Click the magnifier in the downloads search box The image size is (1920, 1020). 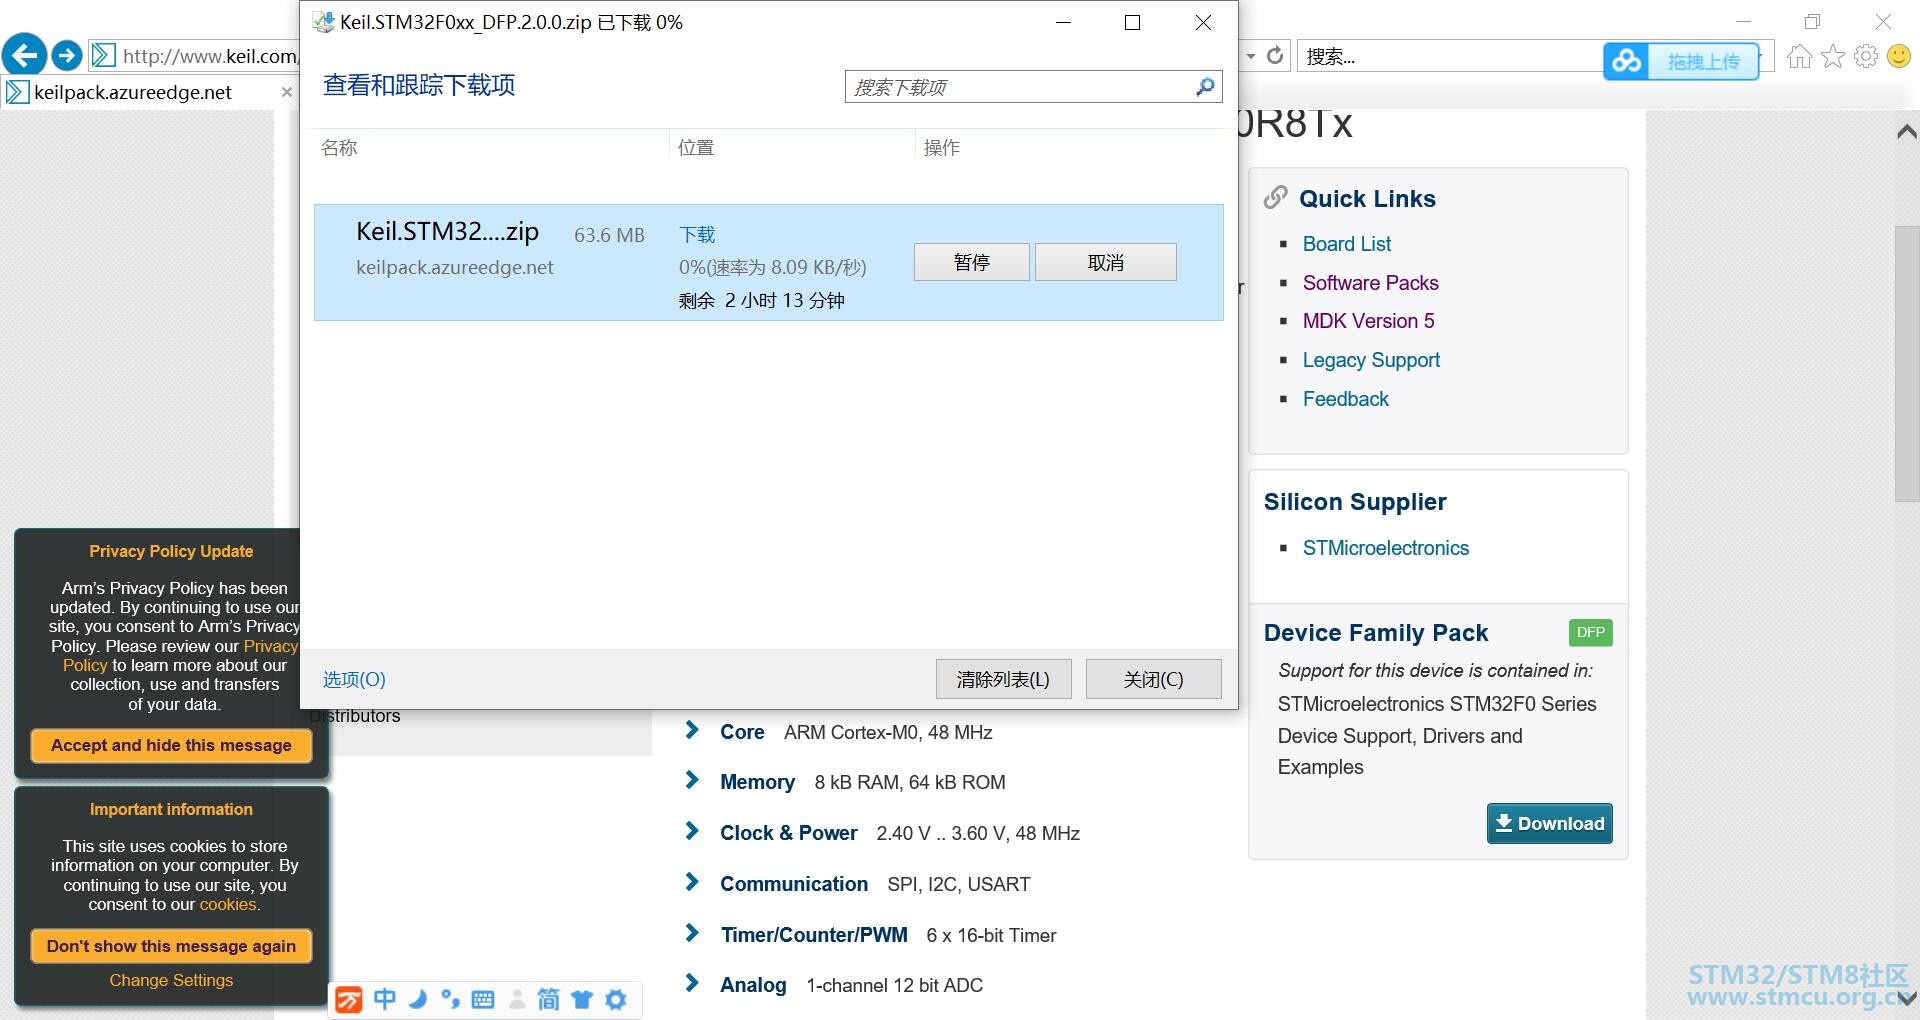click(x=1205, y=87)
